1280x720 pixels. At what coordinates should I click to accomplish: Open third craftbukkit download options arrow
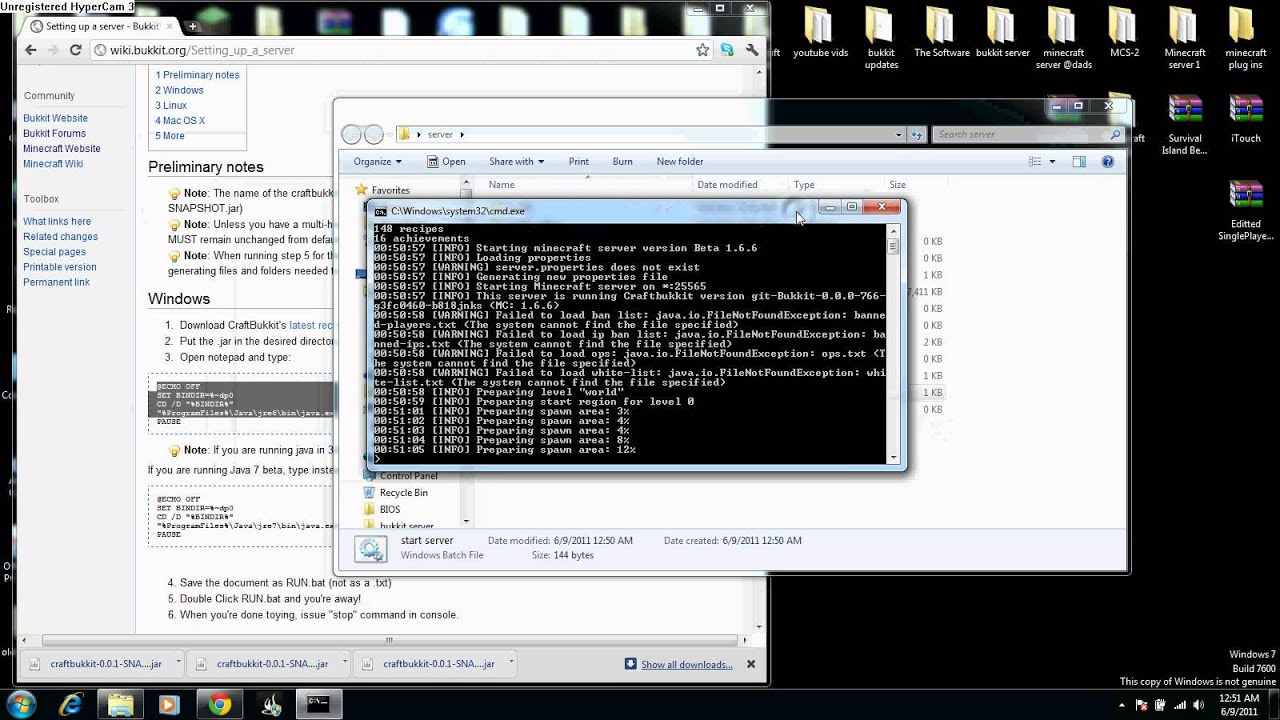pos(512,663)
